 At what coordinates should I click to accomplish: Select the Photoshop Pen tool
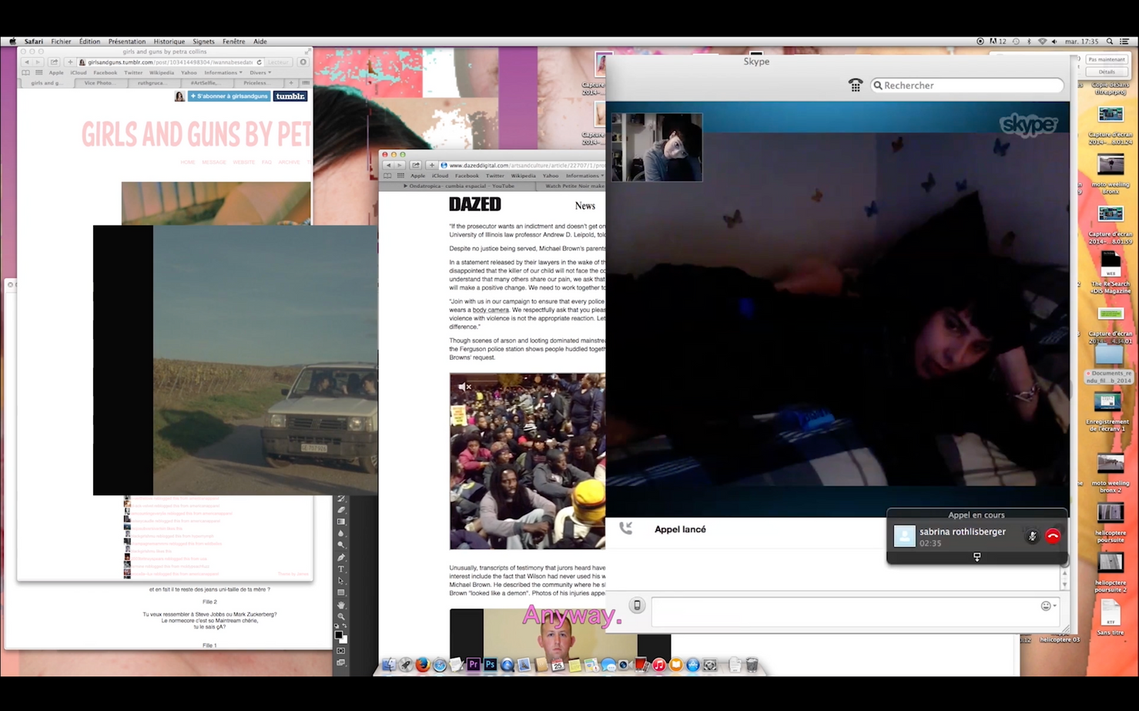pos(341,558)
